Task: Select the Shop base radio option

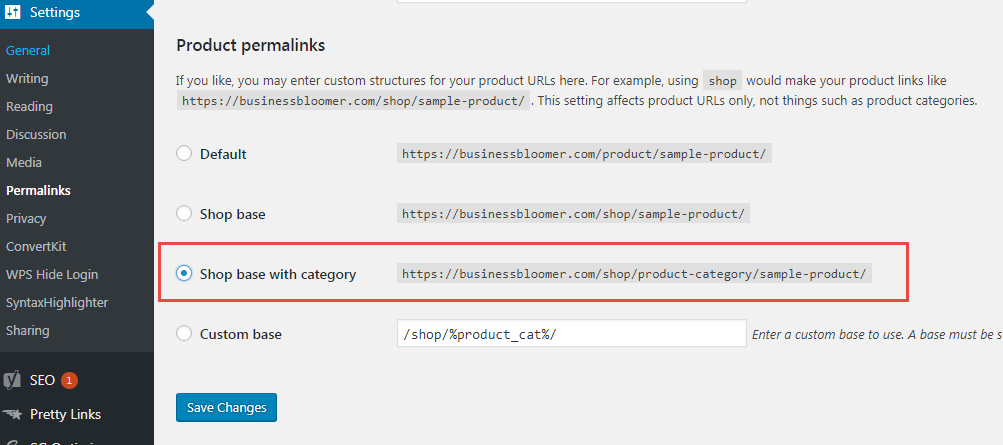Action: point(184,214)
